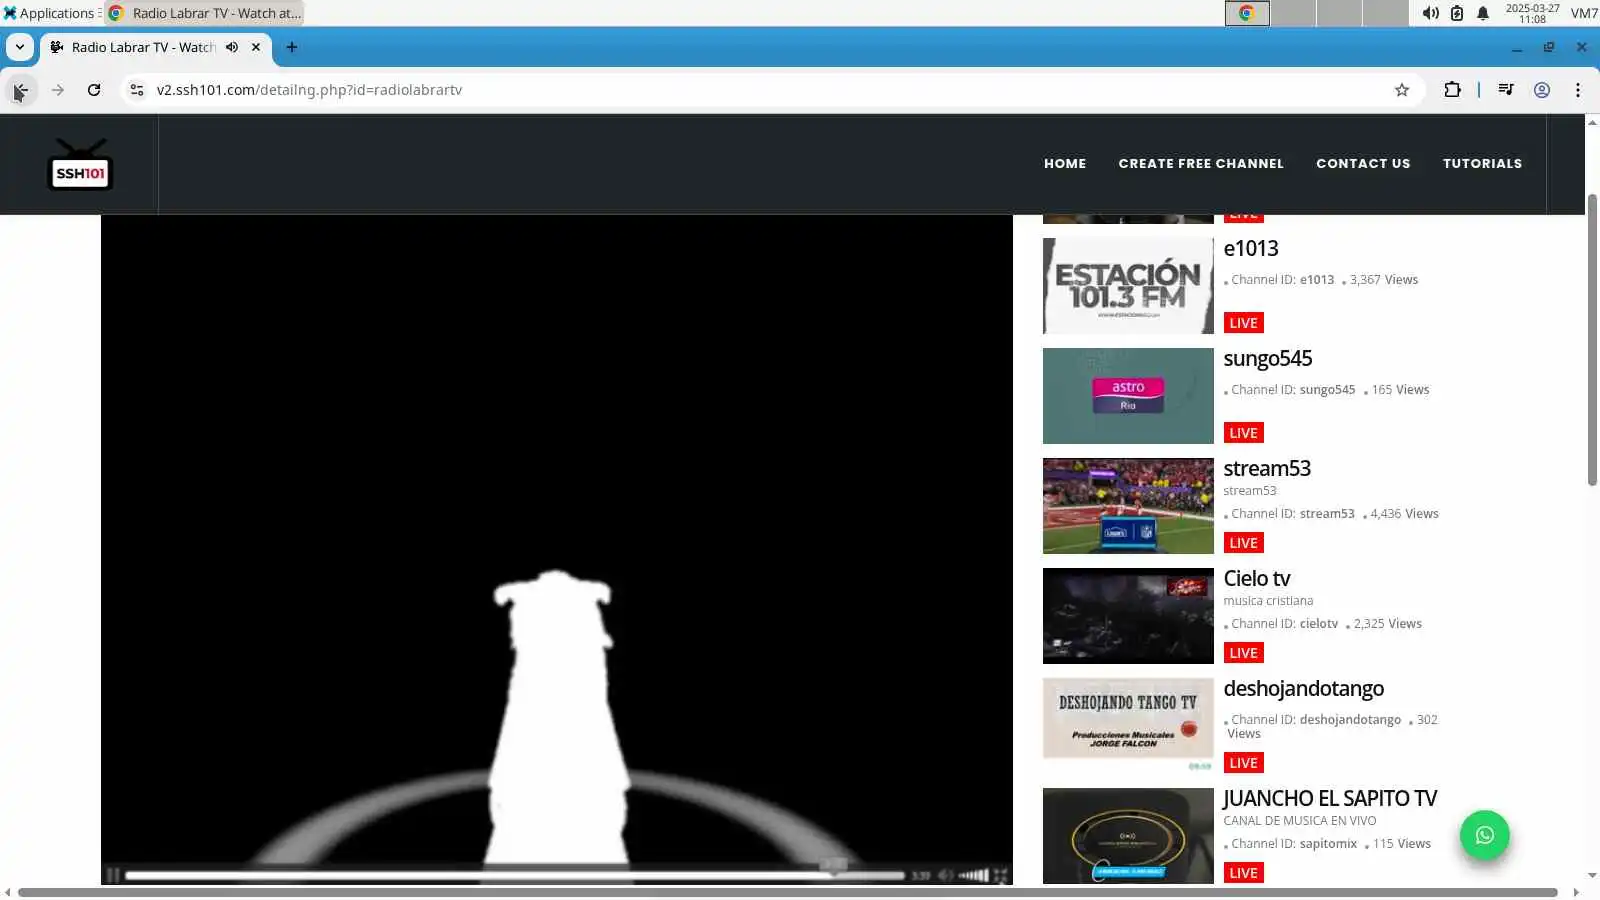Click the LIVE badge under JUANCHO EL SAPITO
Screen dimensions: 1600x900
pos(1244,873)
